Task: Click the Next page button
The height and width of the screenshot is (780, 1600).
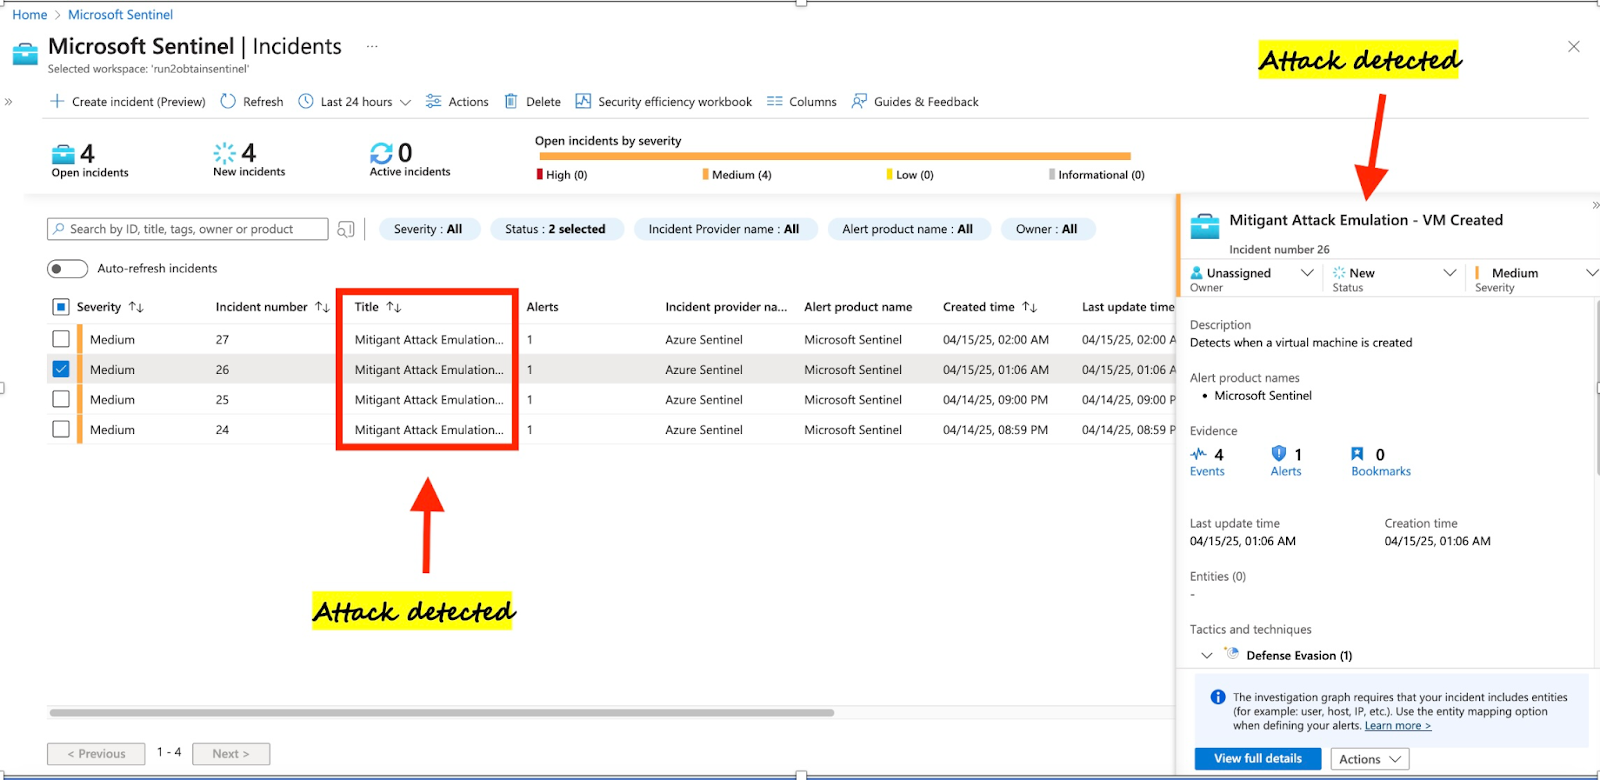Action: (230, 754)
